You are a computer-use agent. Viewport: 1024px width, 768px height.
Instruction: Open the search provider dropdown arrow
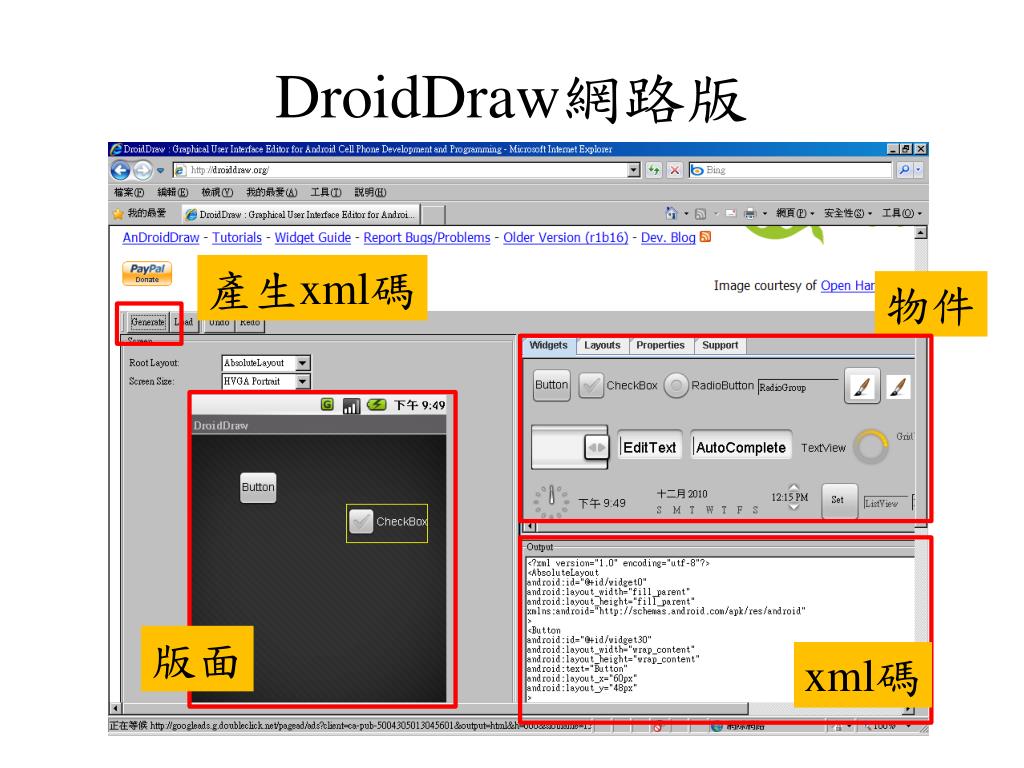(x=918, y=170)
